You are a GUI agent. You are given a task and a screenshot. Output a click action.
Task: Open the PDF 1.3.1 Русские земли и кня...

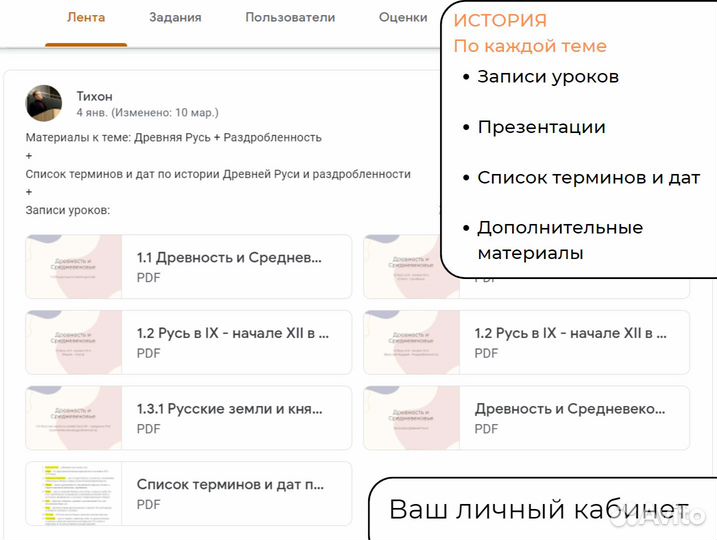[x=188, y=418]
